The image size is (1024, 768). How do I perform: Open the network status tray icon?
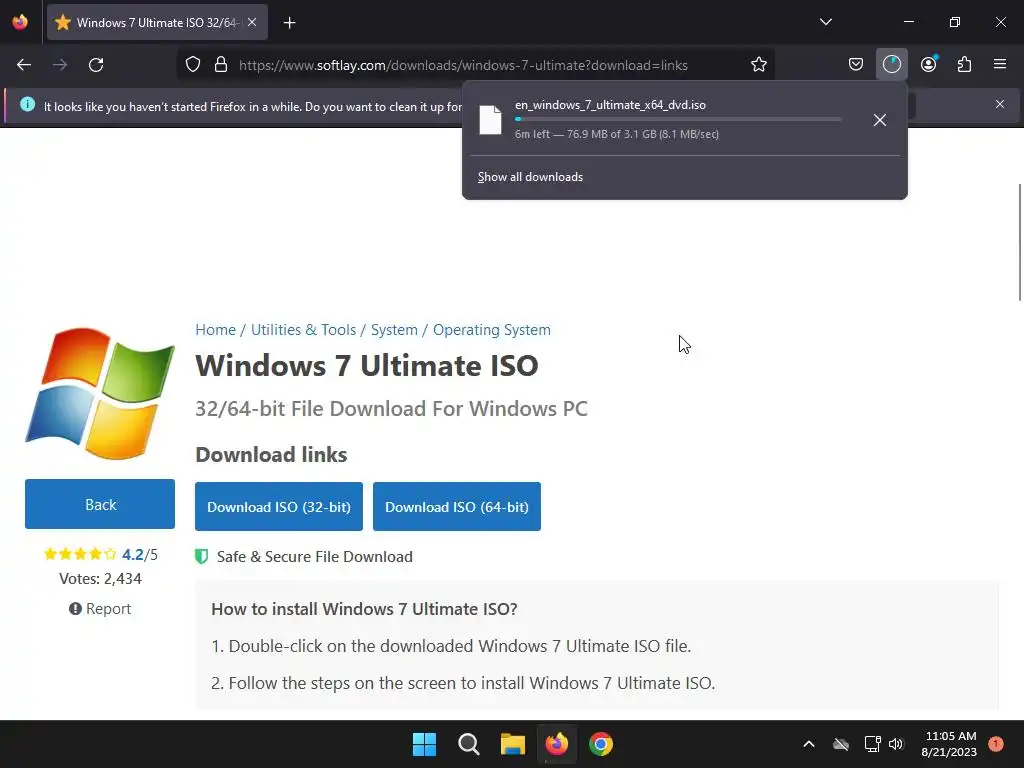click(872, 744)
